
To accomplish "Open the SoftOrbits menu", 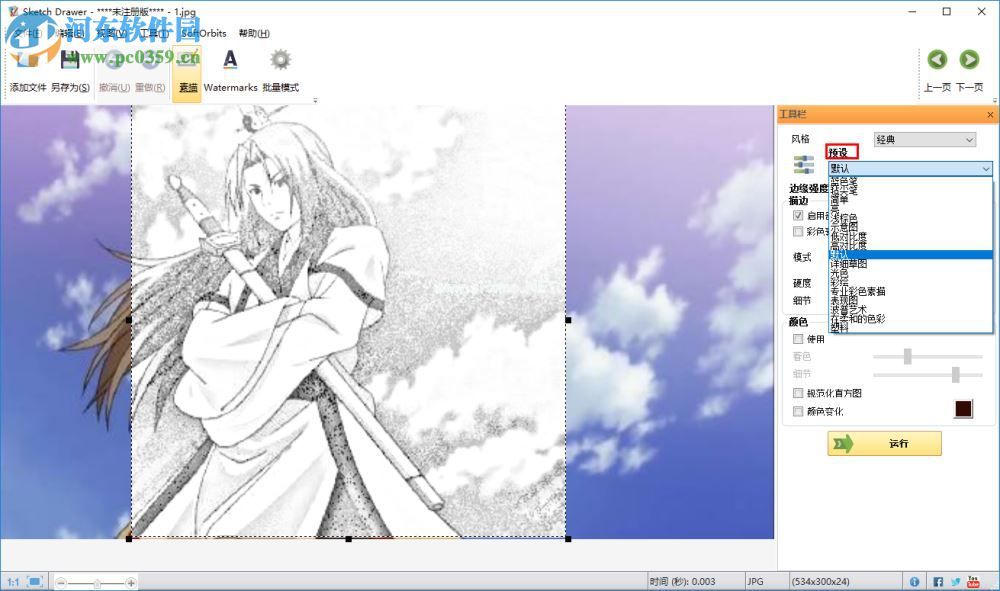I will [204, 33].
